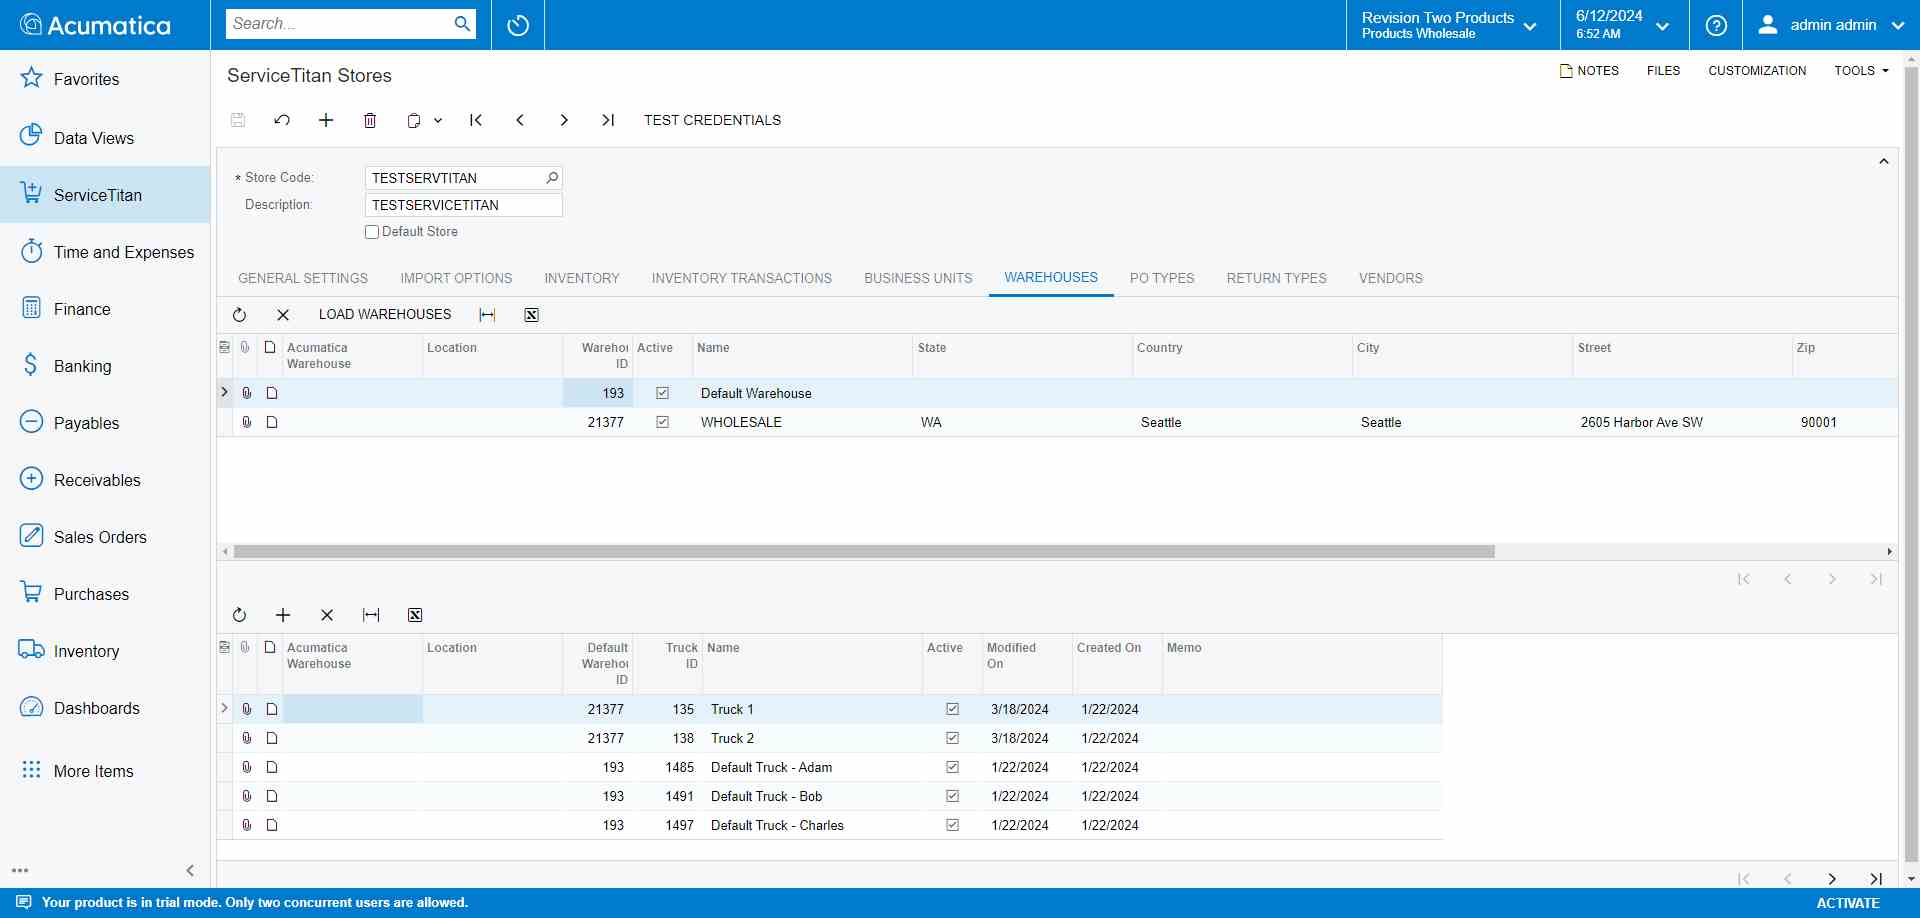Click the Save record toolbar icon
Screen dimensions: 1920x918
(238, 120)
